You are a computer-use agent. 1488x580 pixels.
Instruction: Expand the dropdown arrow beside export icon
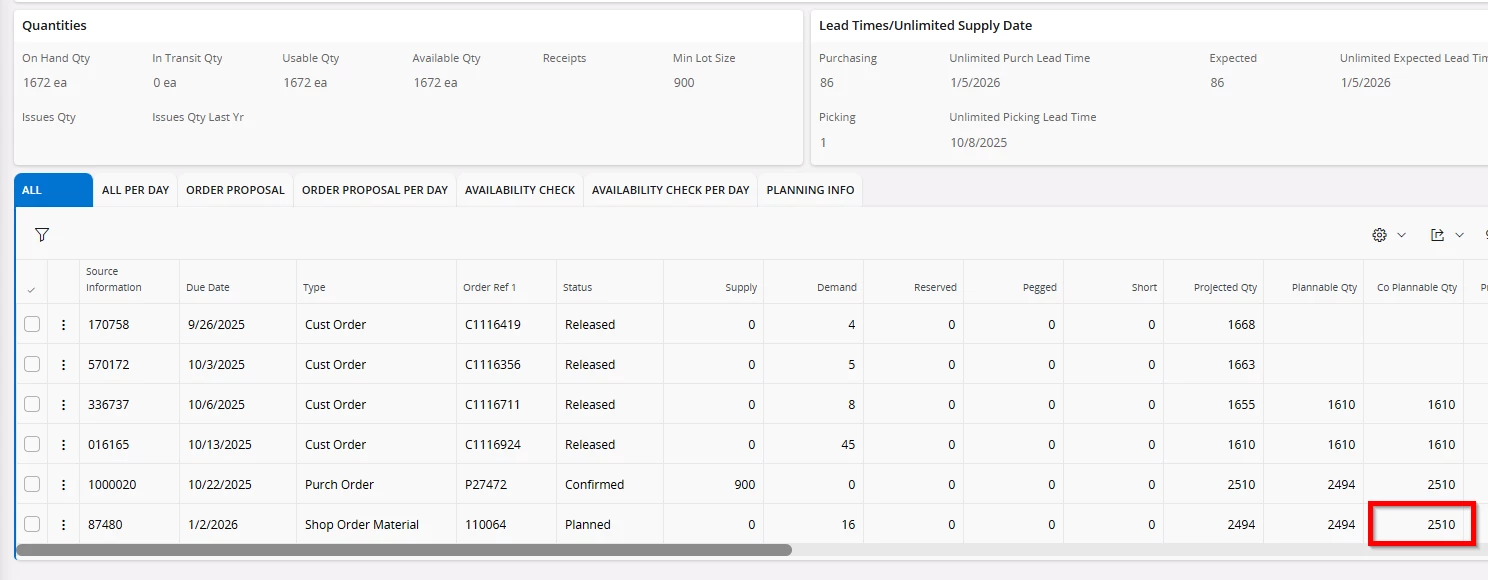(x=1459, y=235)
